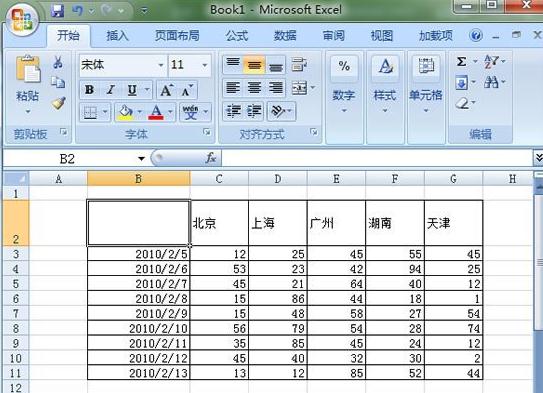543x393 pixels.
Task: Click the Format Painter brush icon
Action: (x=58, y=103)
